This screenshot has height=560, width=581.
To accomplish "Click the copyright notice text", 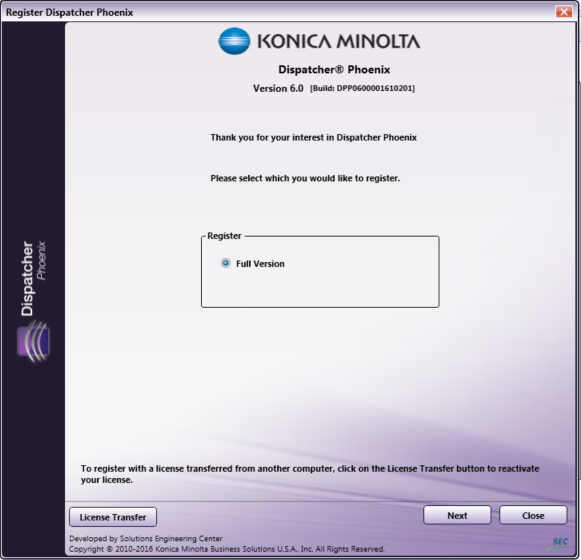I will 227,549.
